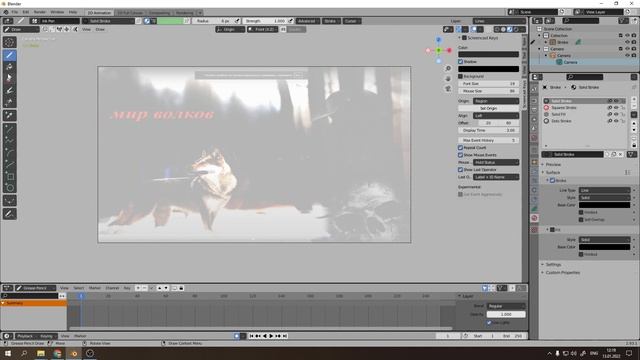
Task: Open the Edit menu
Action: coord(26,12)
